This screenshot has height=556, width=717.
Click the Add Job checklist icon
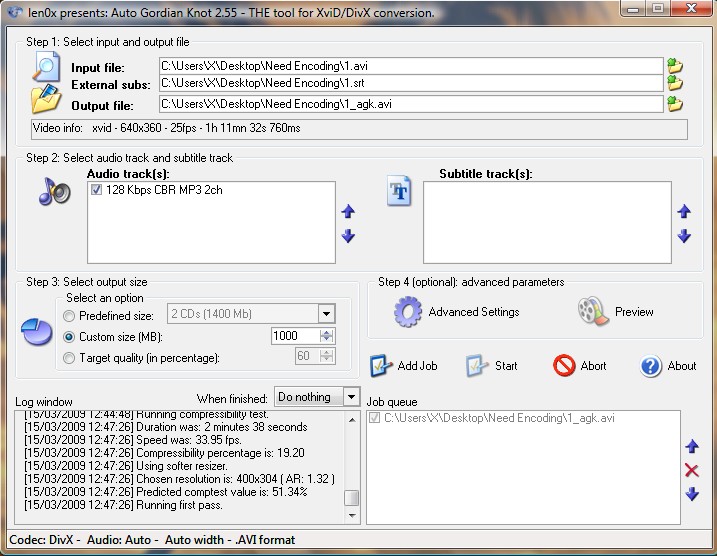click(x=381, y=366)
